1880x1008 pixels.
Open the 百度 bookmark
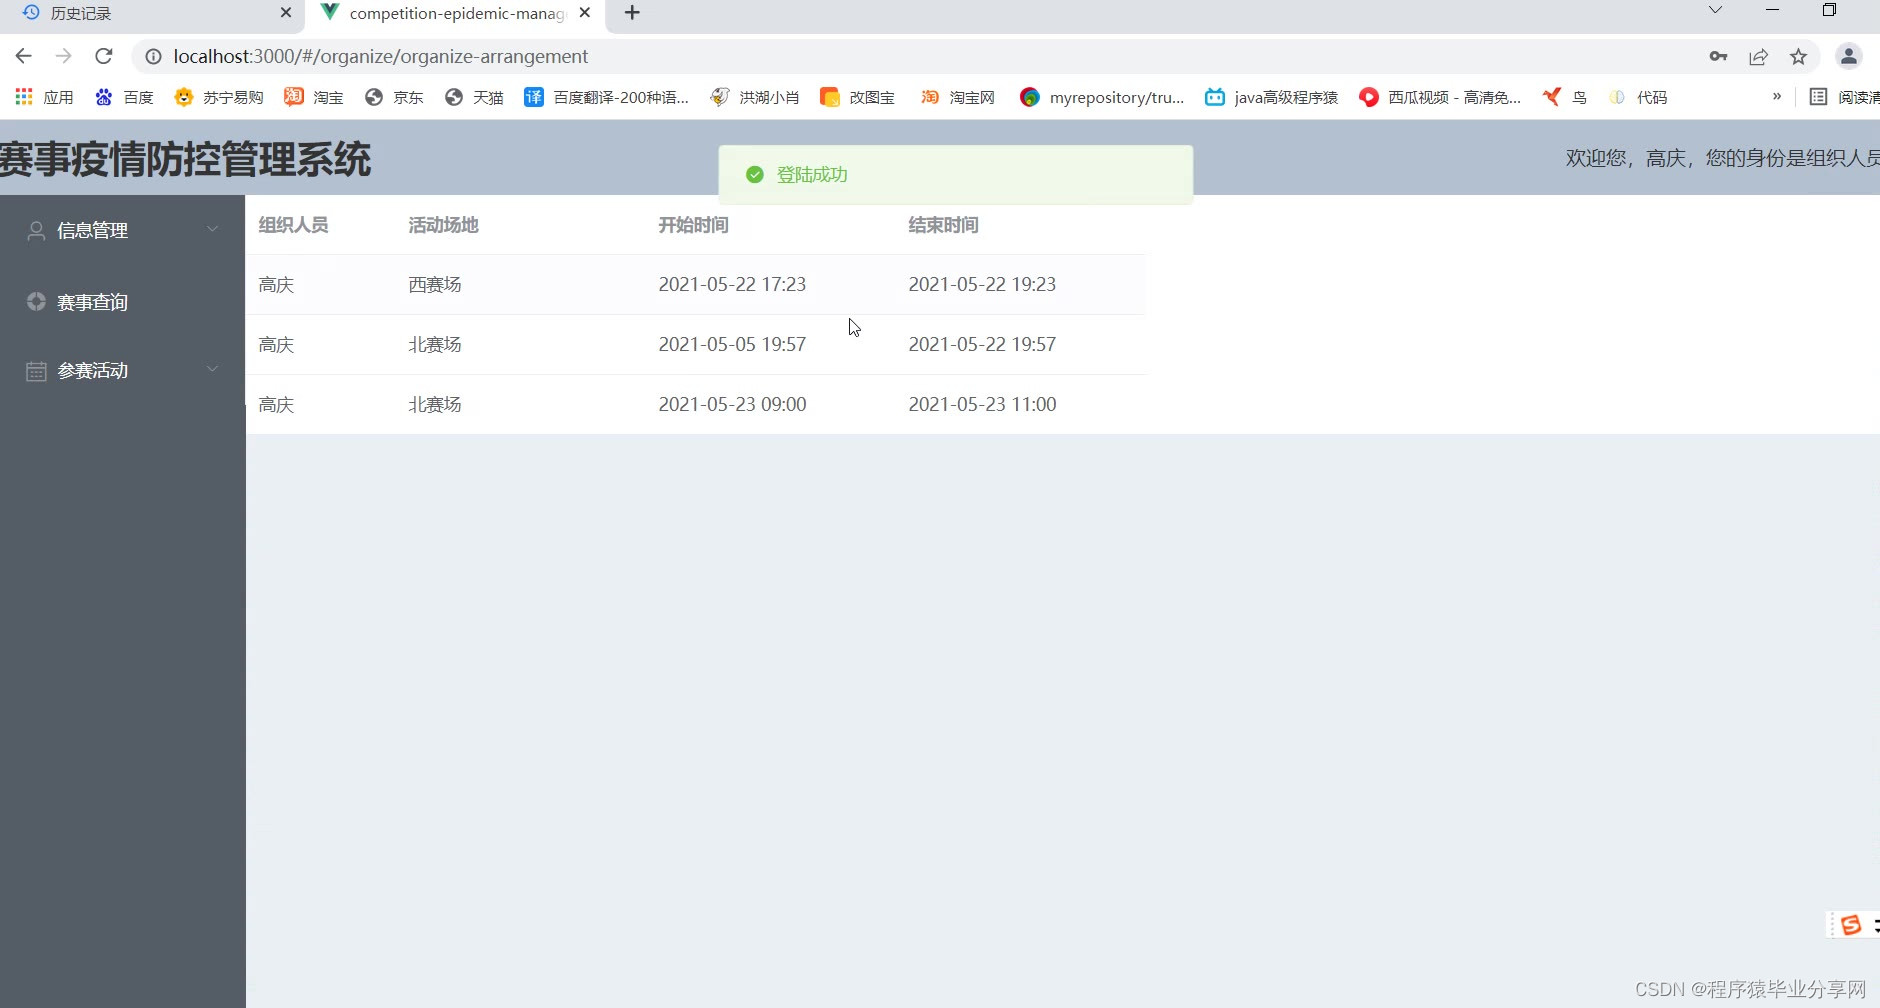coord(124,97)
